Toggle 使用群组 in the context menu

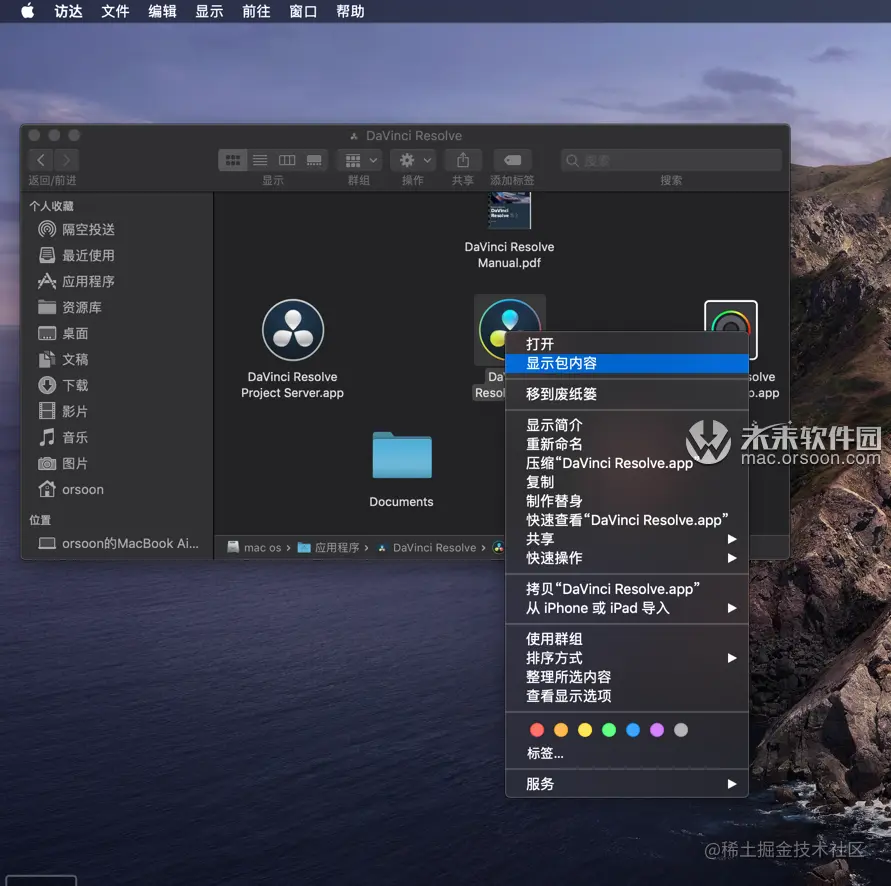(x=627, y=639)
